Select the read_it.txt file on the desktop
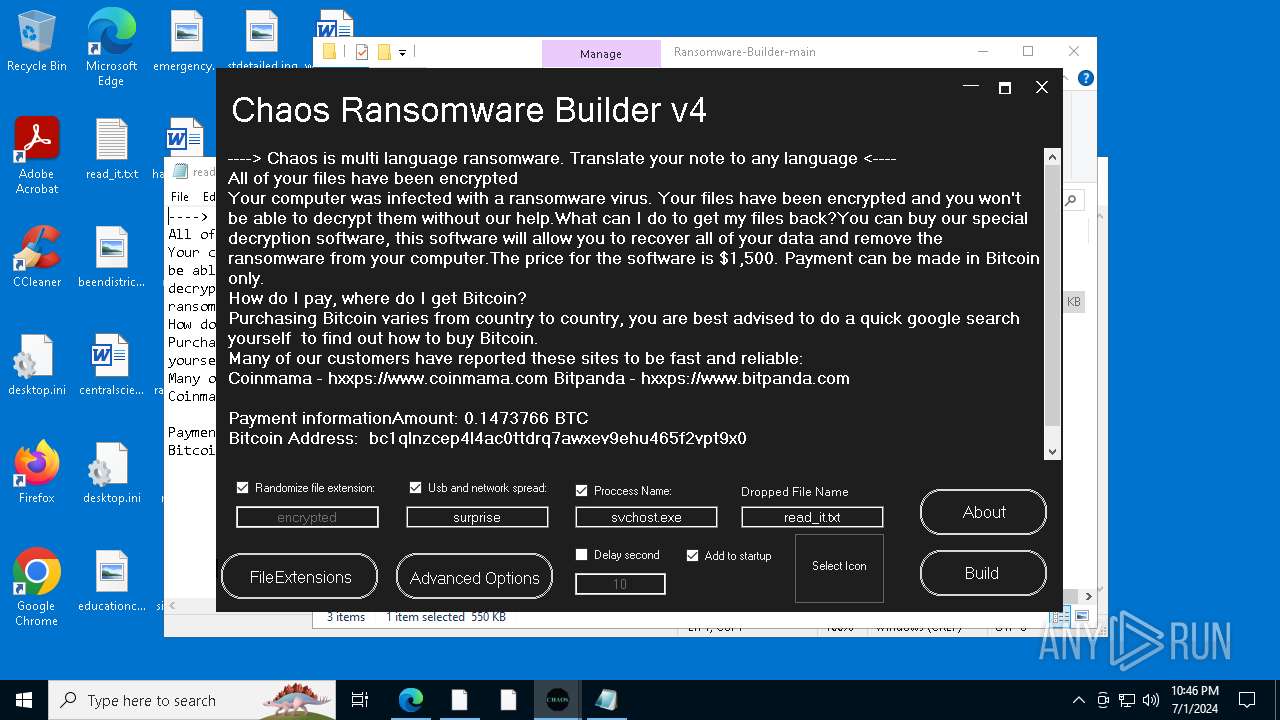This screenshot has height=720, width=1280. 111,149
